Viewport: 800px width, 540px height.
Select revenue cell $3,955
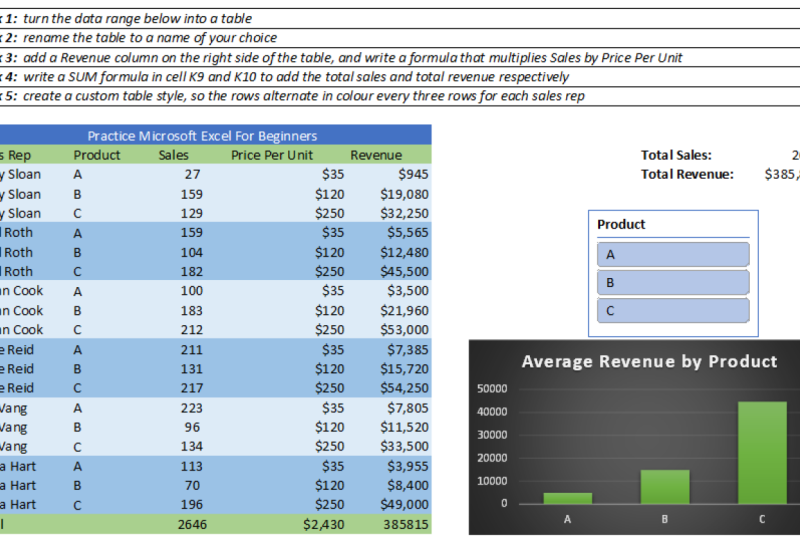408,467
